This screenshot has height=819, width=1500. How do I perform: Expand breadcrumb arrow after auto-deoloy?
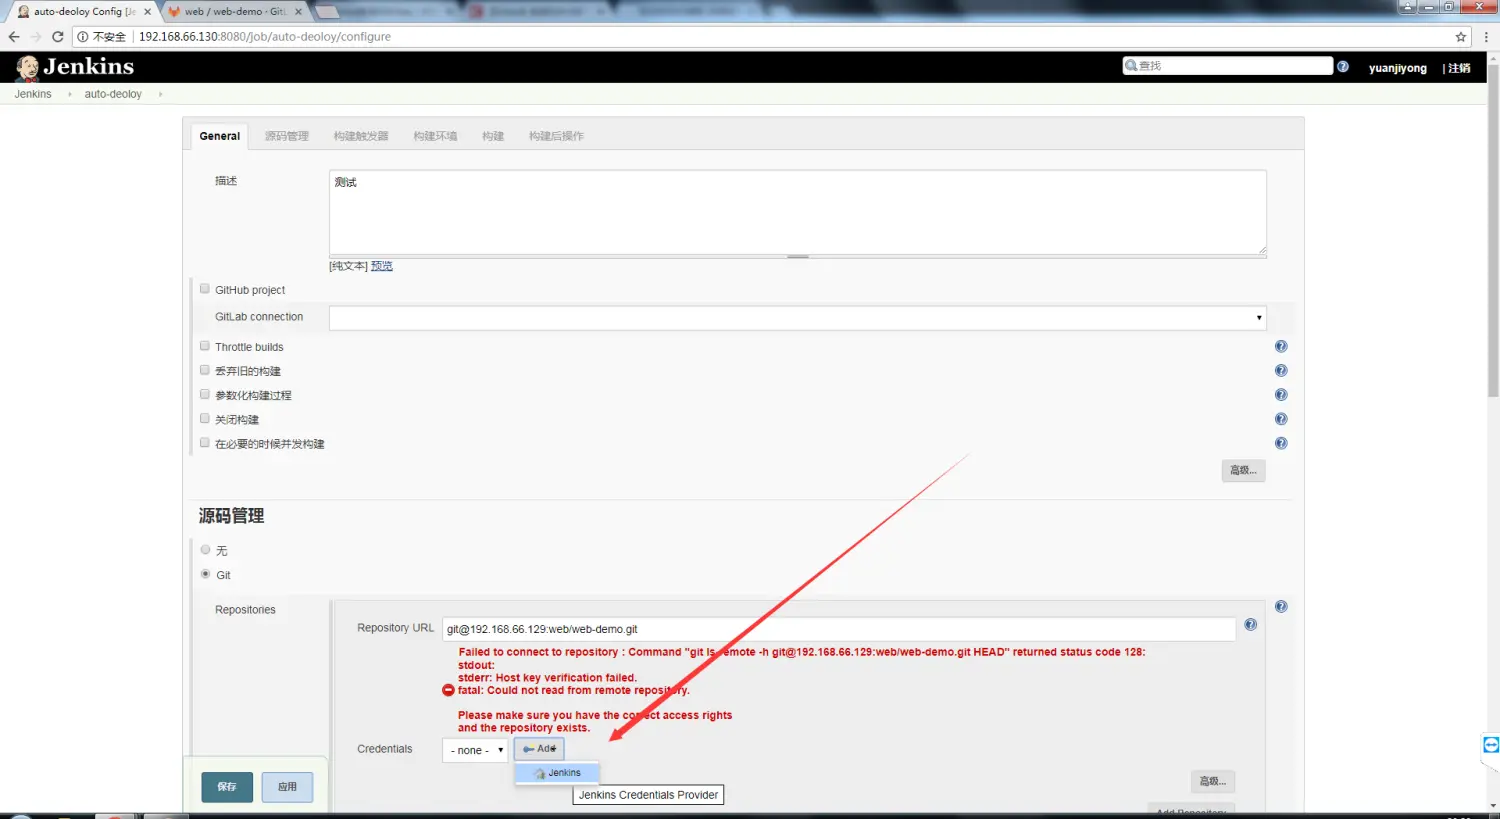tap(160, 94)
